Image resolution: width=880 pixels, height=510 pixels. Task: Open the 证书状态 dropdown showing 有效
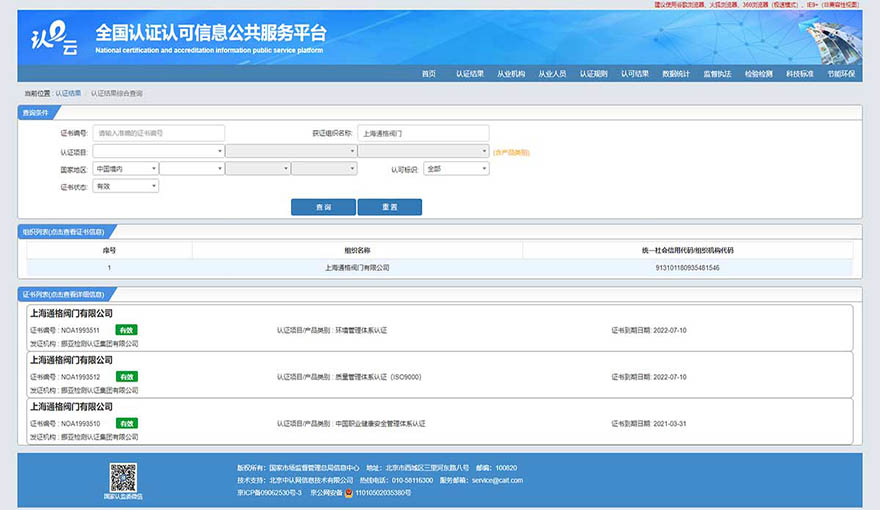tap(126, 186)
